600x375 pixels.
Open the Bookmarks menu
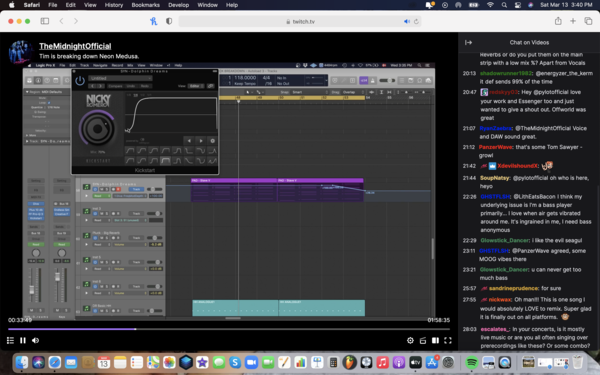pyautogui.click(x=145, y=5)
